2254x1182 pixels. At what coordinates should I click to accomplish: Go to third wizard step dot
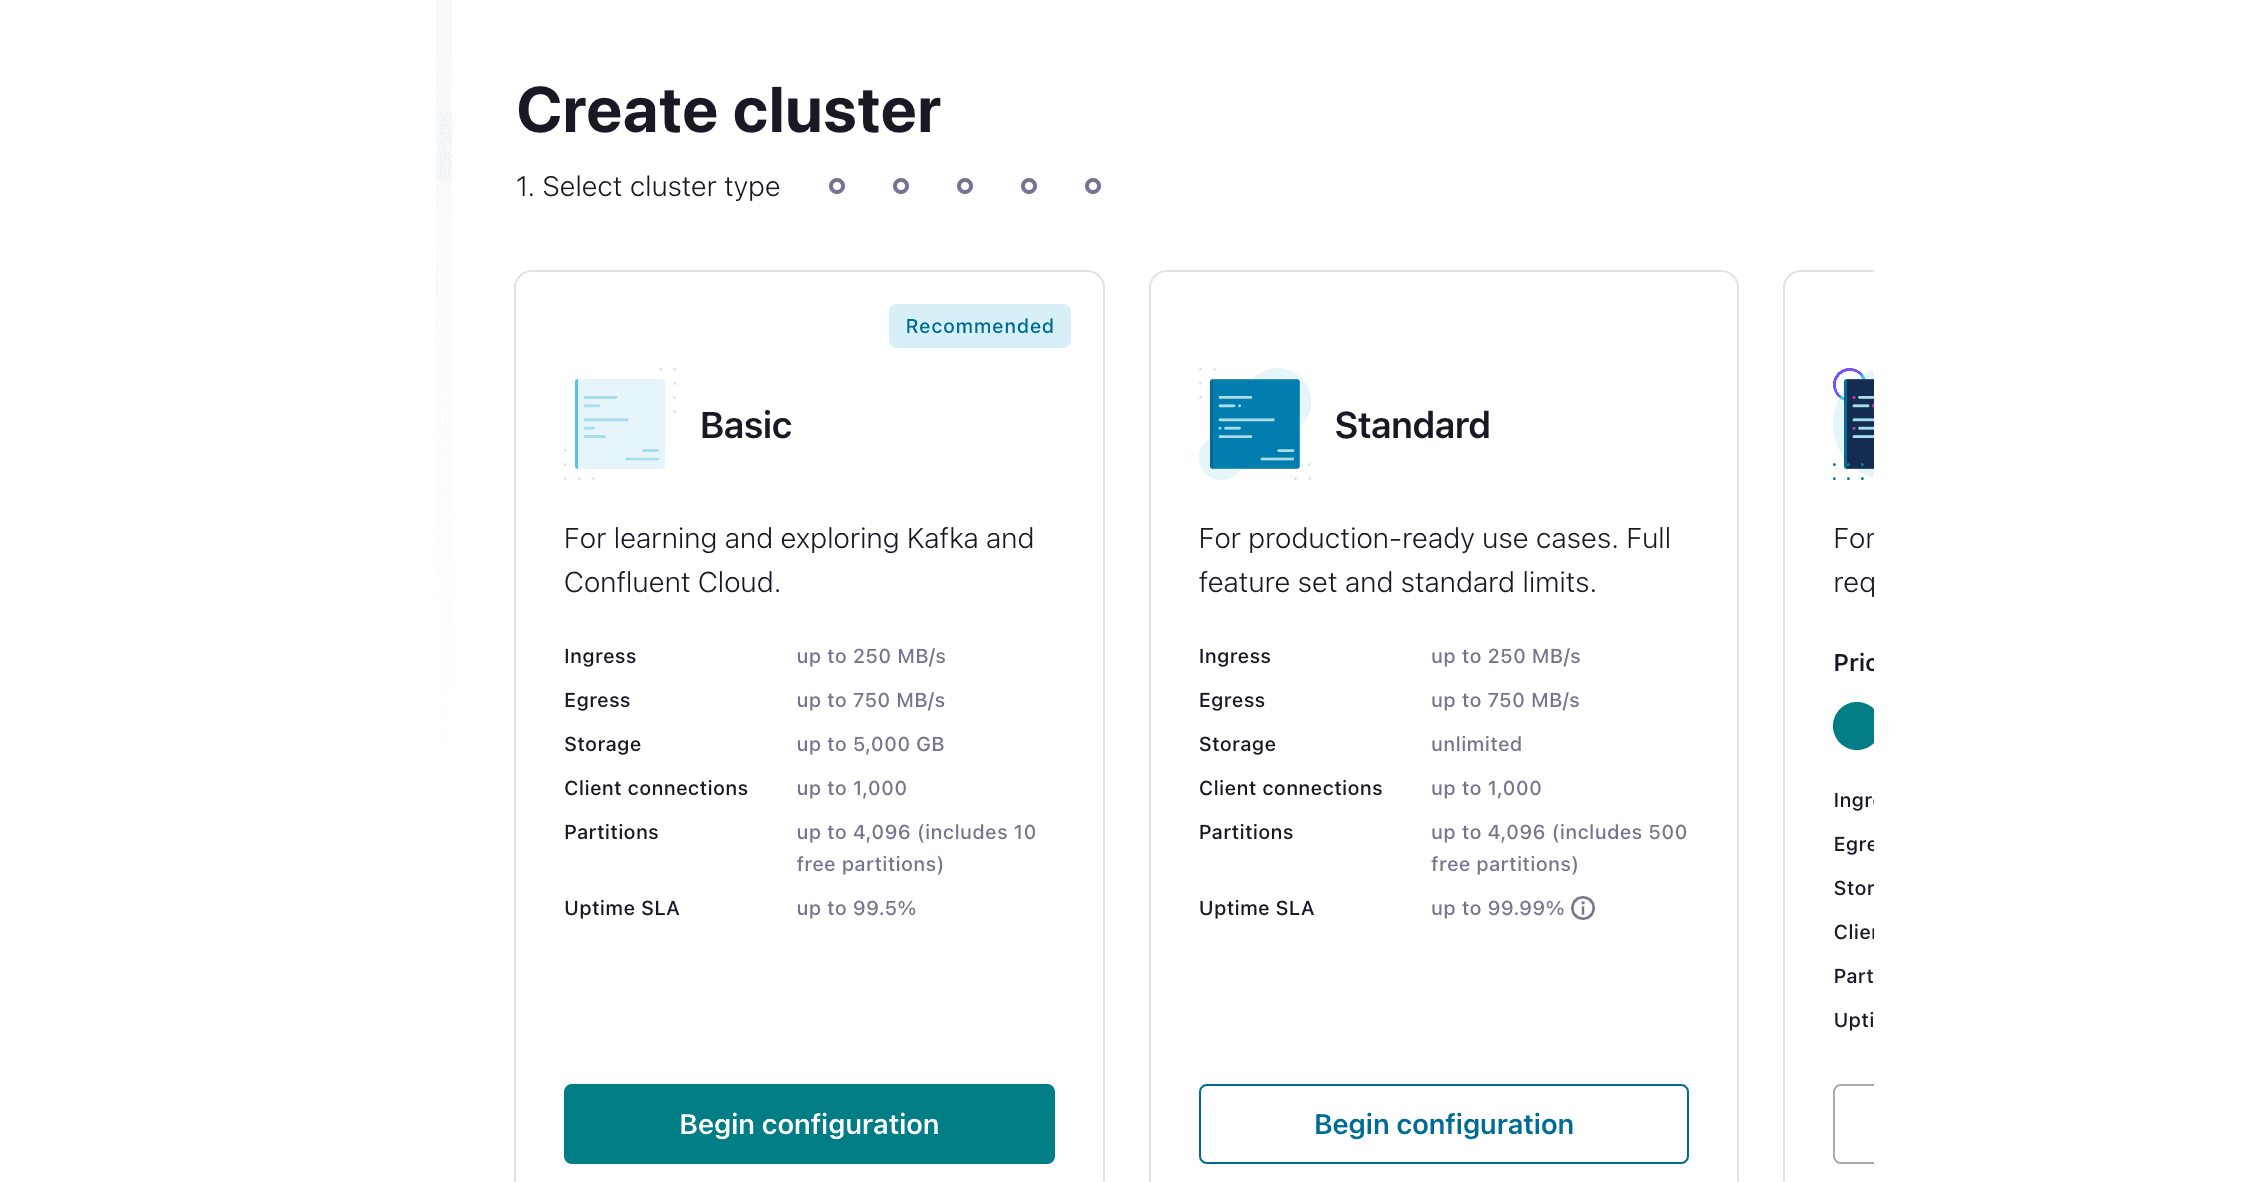click(901, 186)
